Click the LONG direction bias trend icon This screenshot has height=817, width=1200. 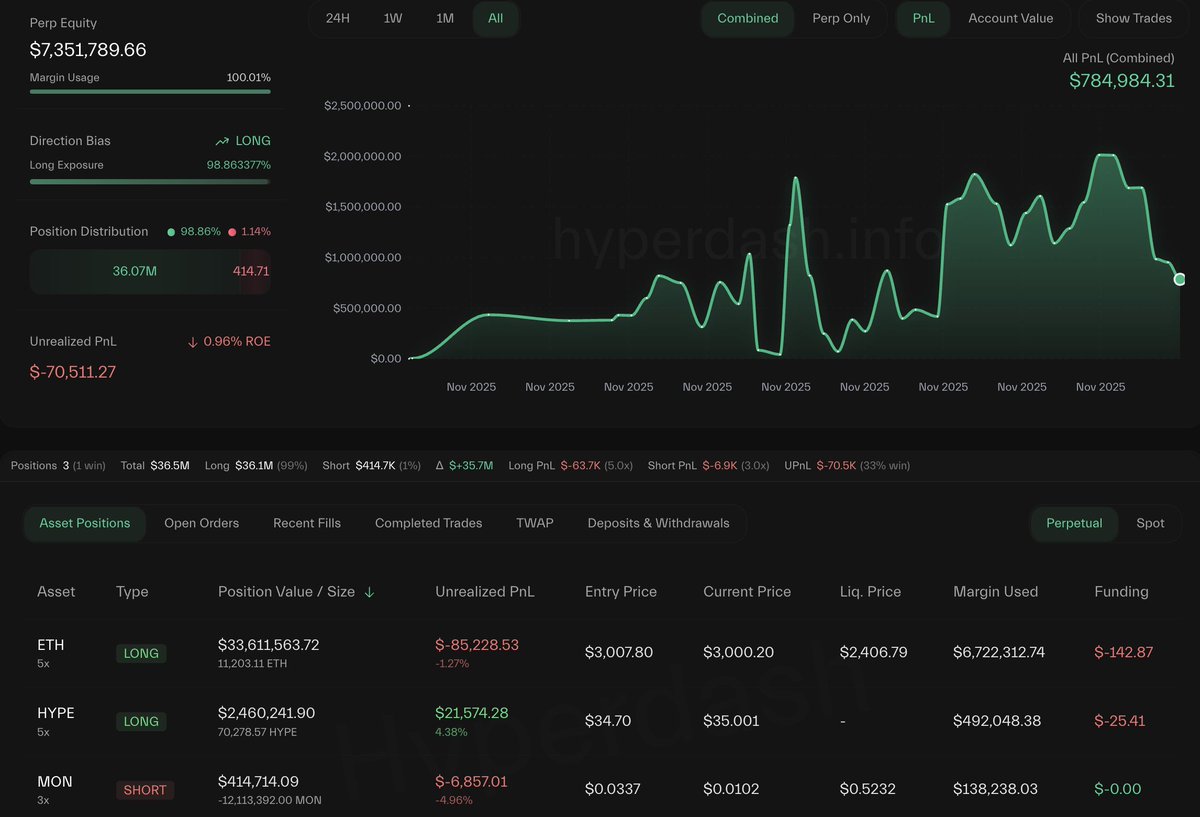coord(222,141)
